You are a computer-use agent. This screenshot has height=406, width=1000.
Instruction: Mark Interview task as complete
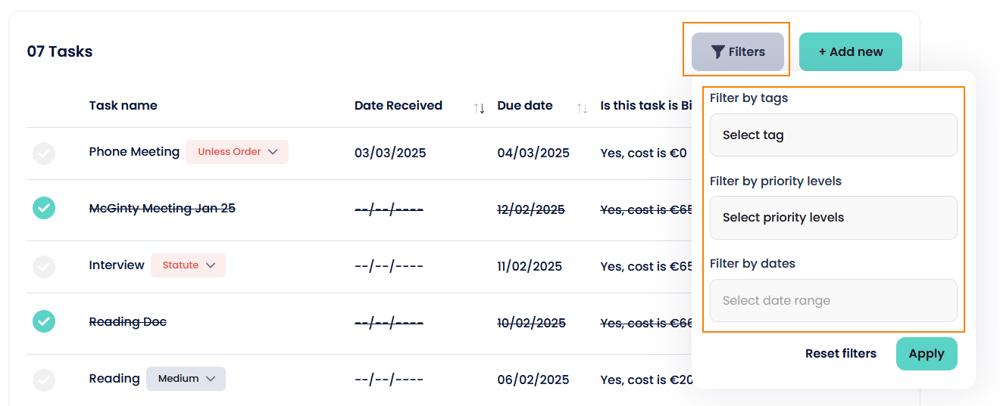(43, 266)
